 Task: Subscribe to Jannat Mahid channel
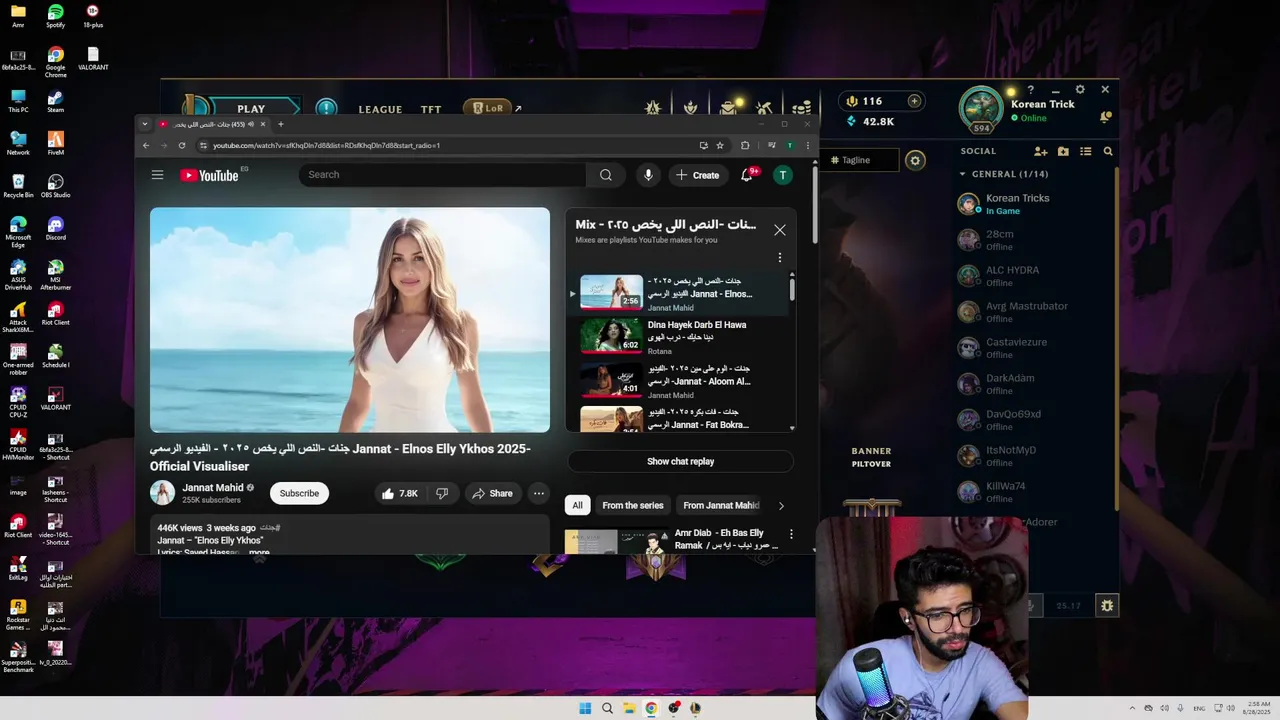pos(299,493)
